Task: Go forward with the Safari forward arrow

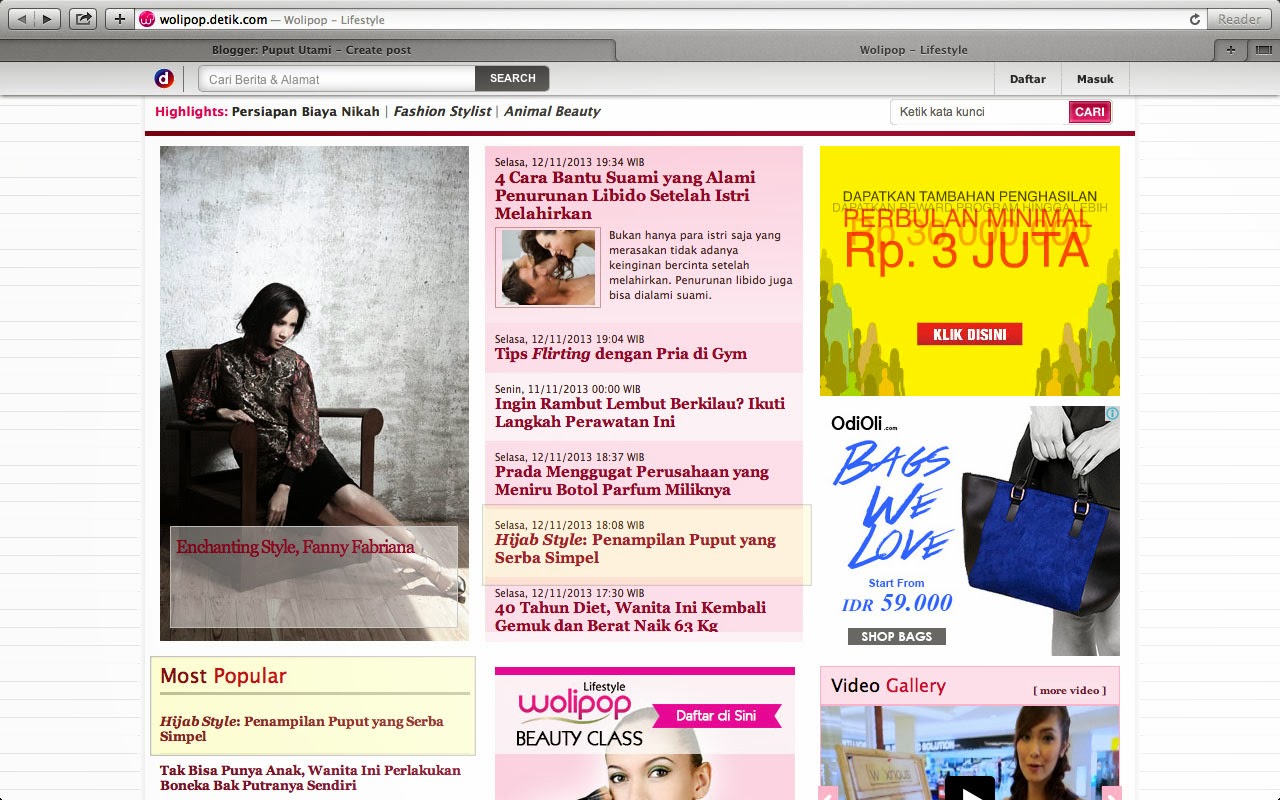Action: point(47,19)
